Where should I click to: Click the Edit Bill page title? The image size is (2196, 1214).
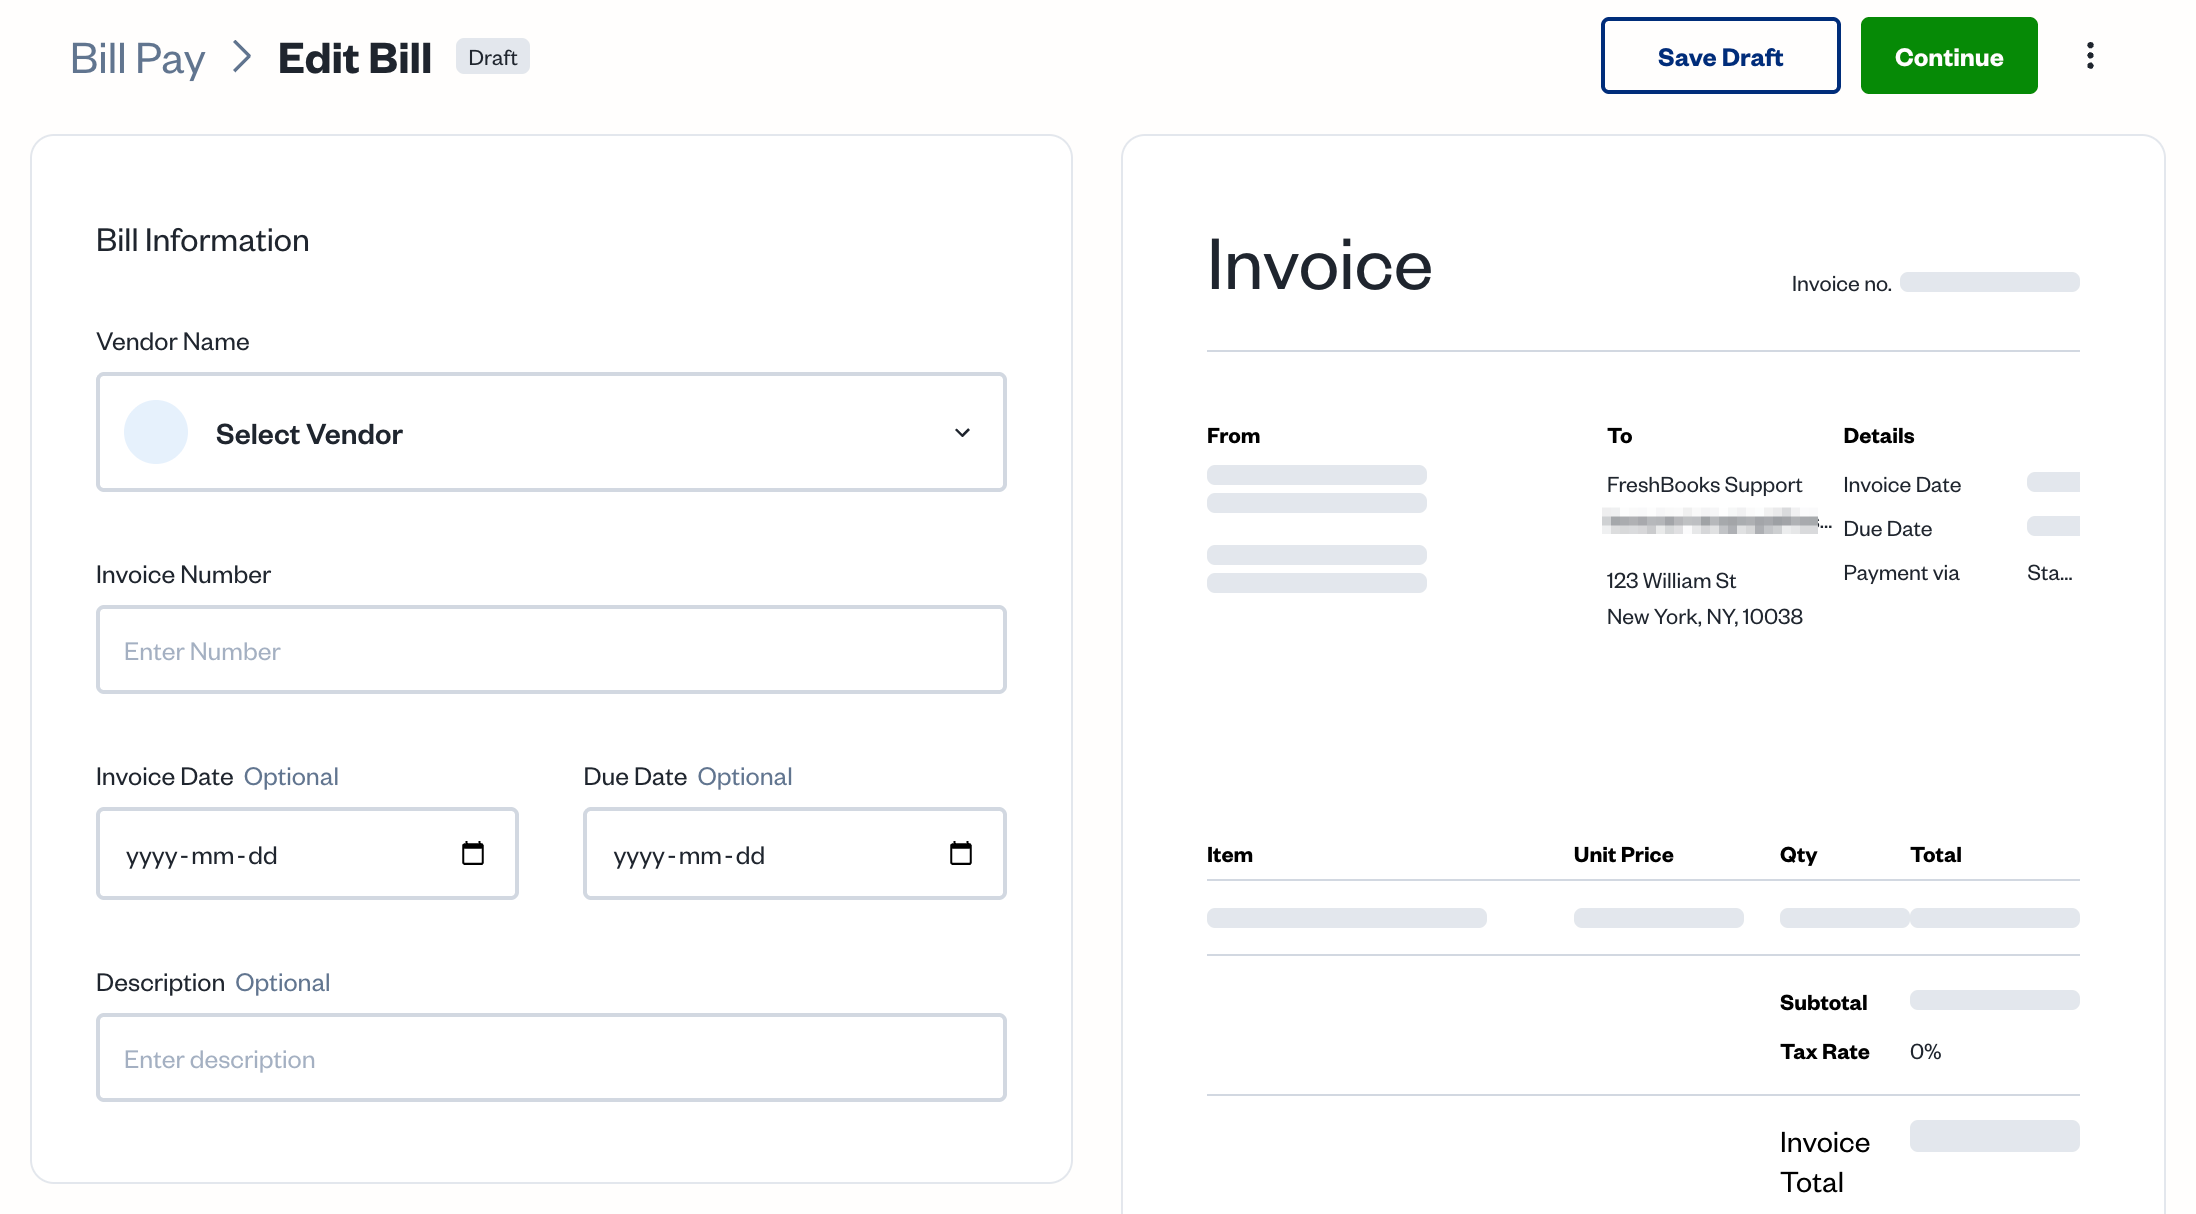point(355,58)
